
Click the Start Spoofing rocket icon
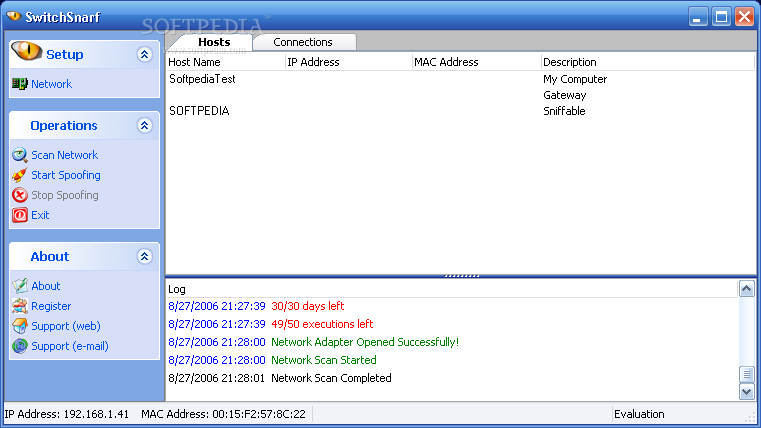point(19,175)
